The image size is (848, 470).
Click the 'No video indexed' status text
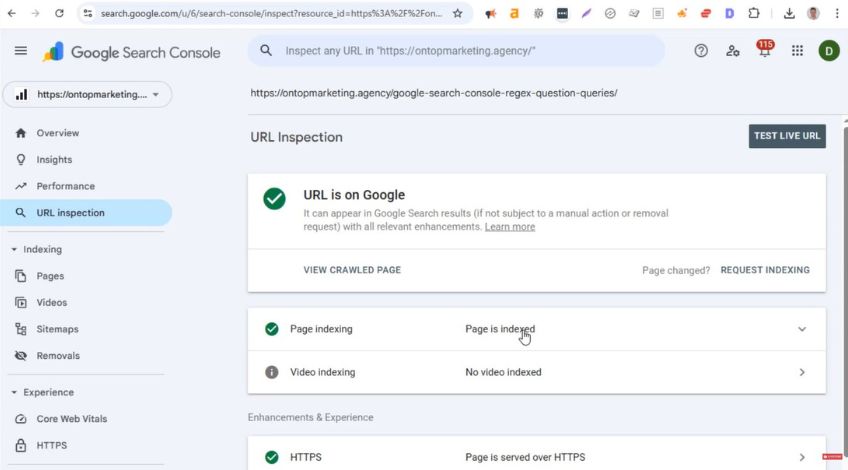[x=503, y=372]
